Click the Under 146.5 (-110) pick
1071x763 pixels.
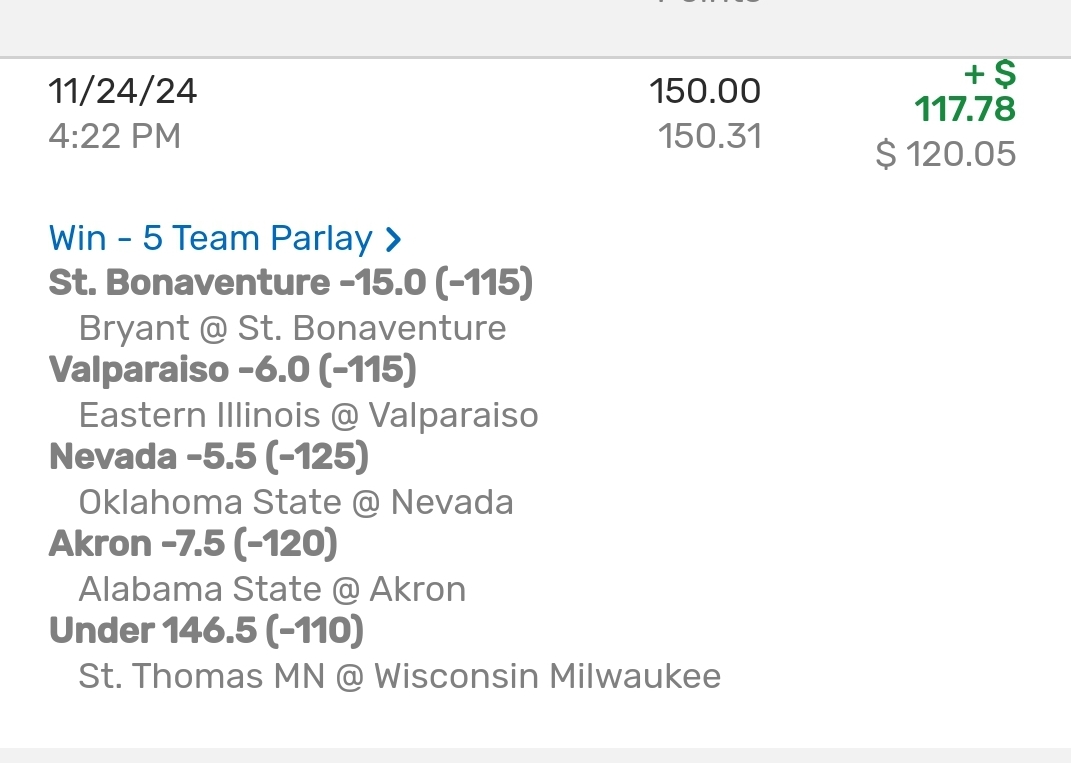(206, 631)
